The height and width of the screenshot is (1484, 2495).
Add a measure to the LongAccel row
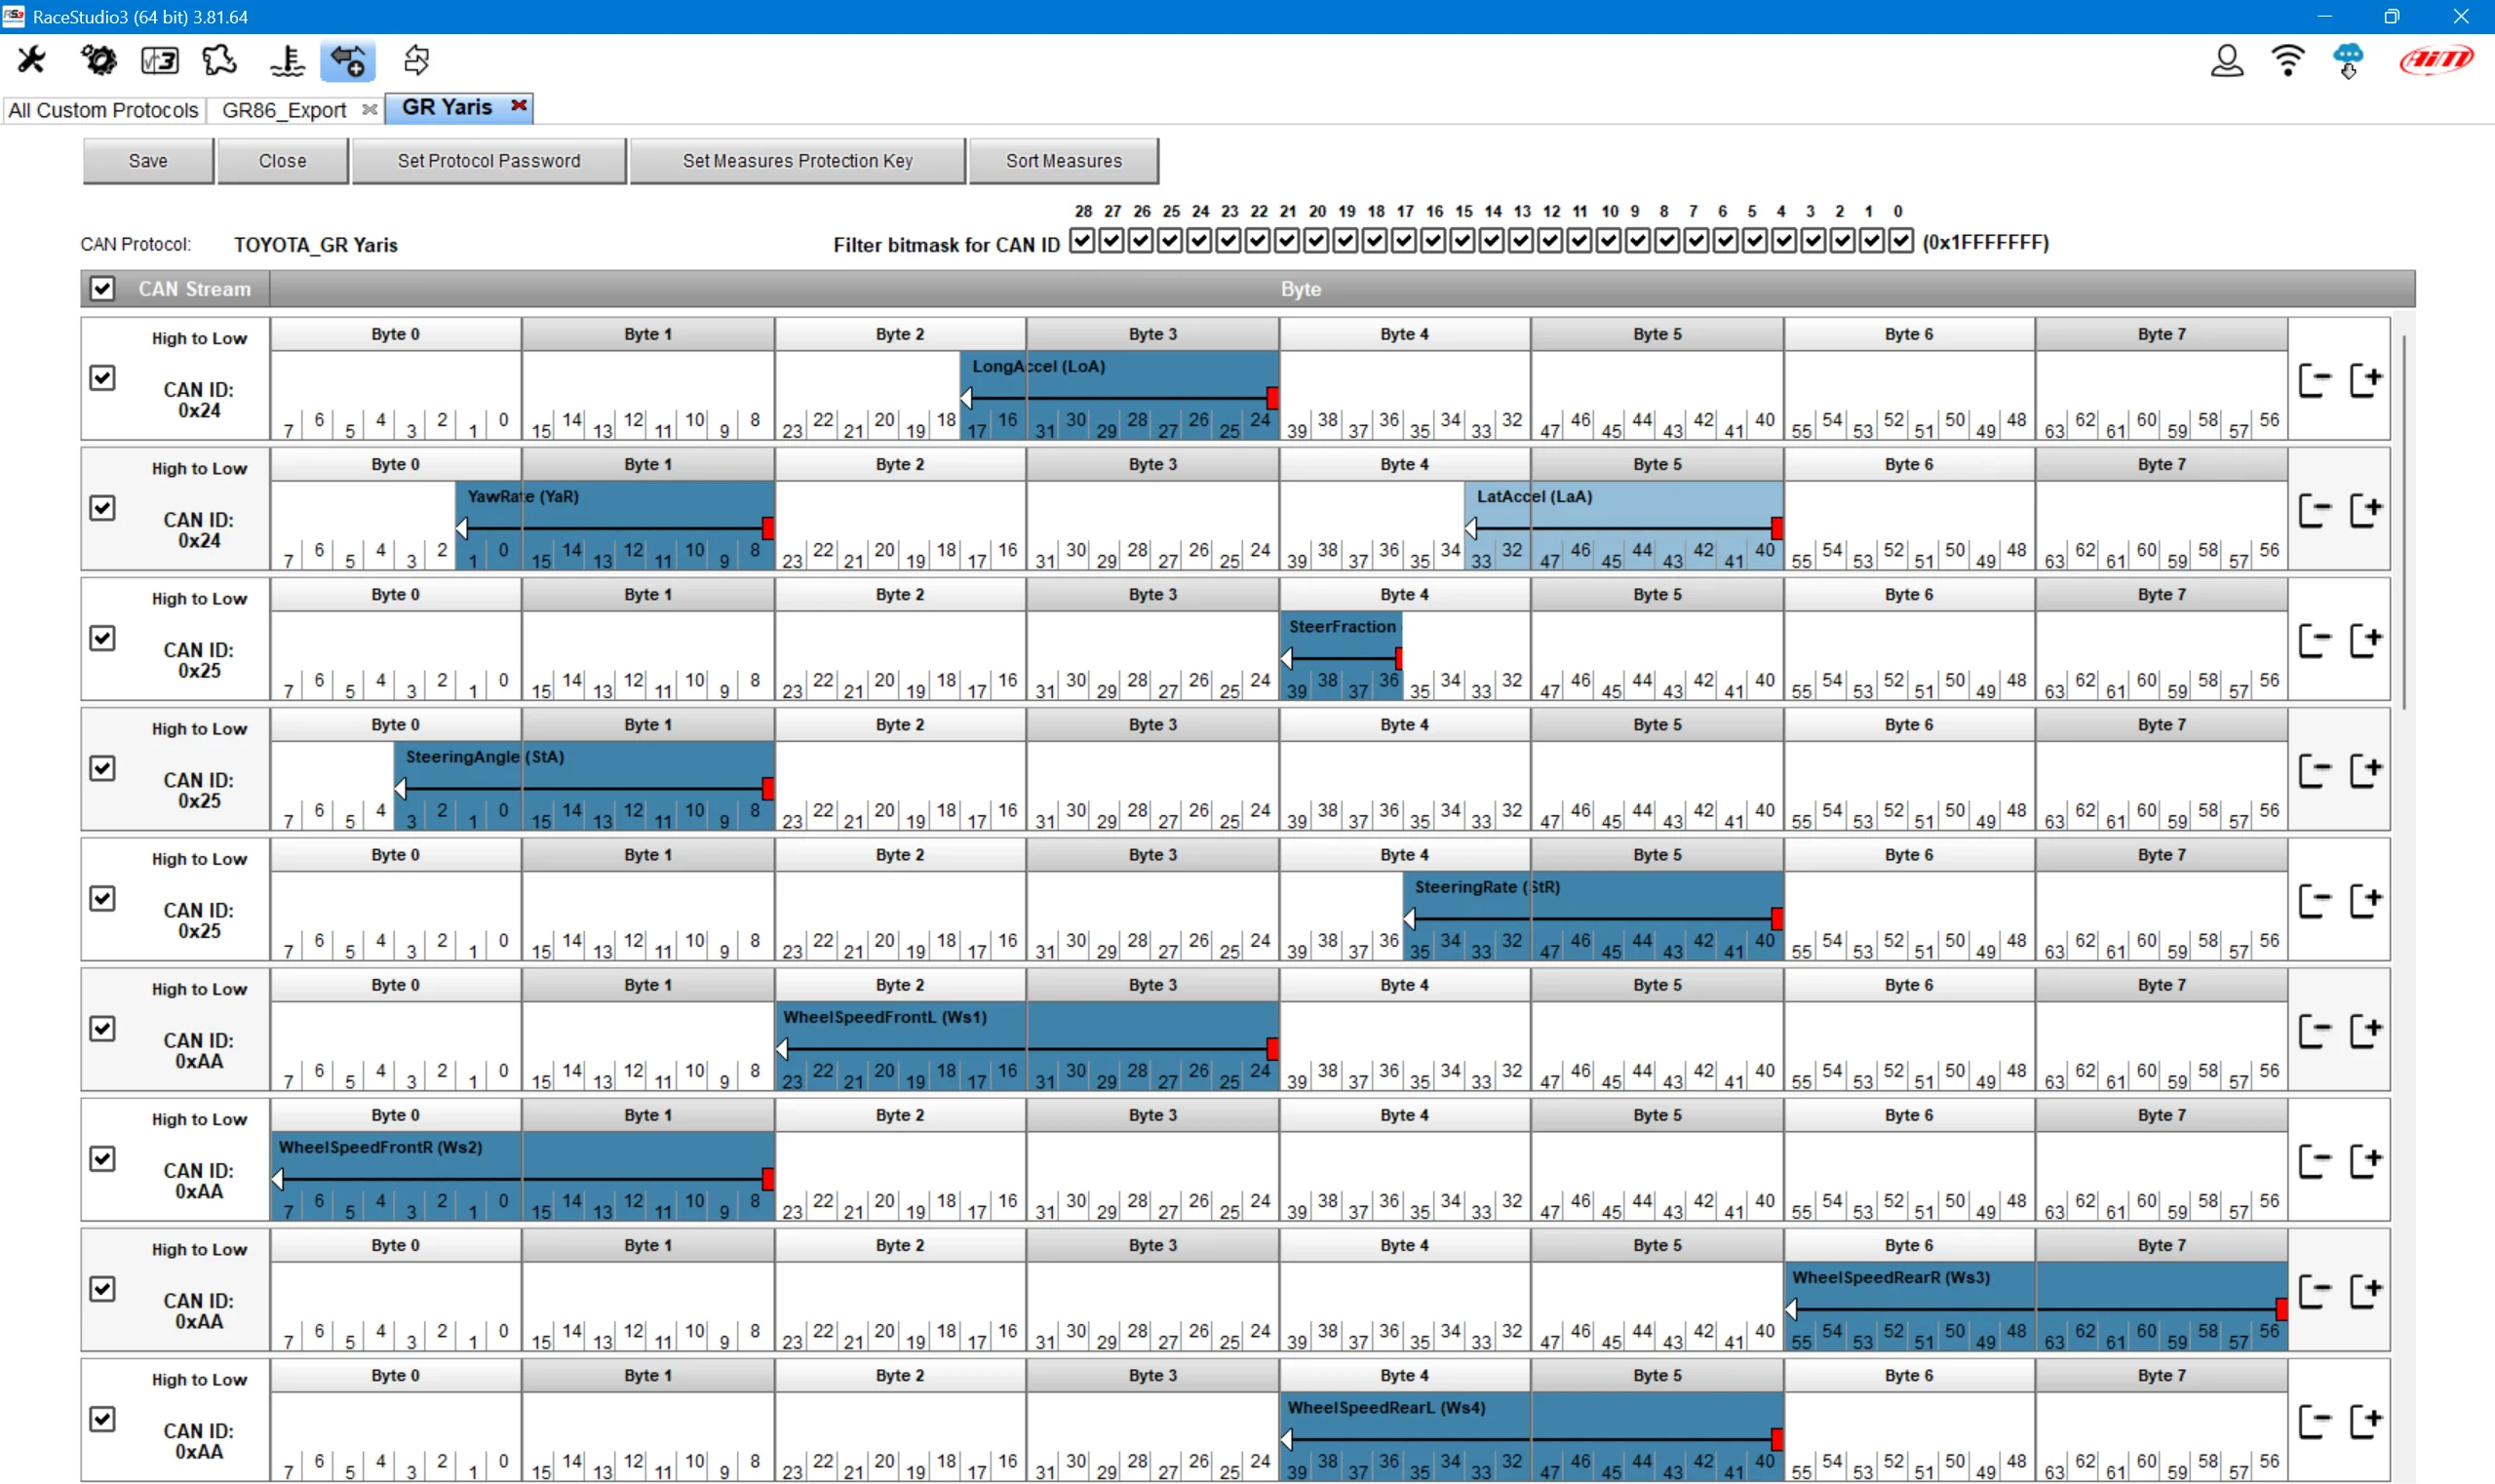[2370, 378]
